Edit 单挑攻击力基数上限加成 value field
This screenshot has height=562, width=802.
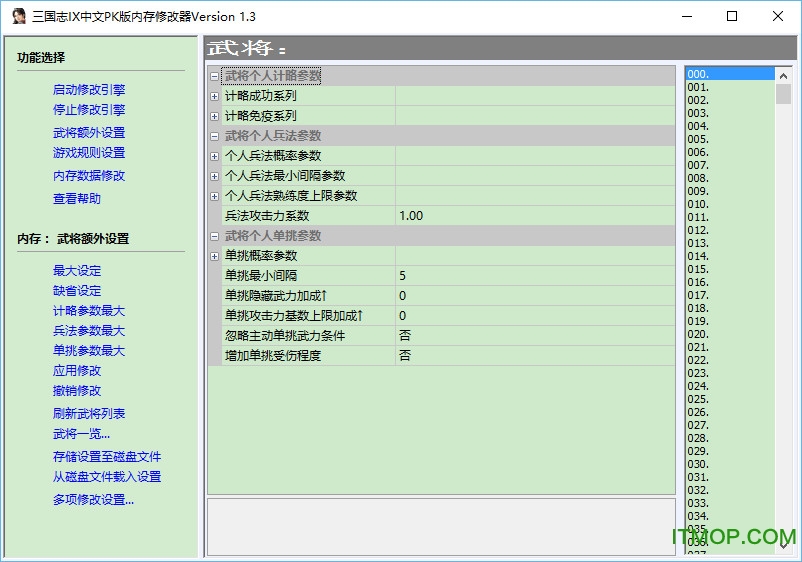point(535,316)
